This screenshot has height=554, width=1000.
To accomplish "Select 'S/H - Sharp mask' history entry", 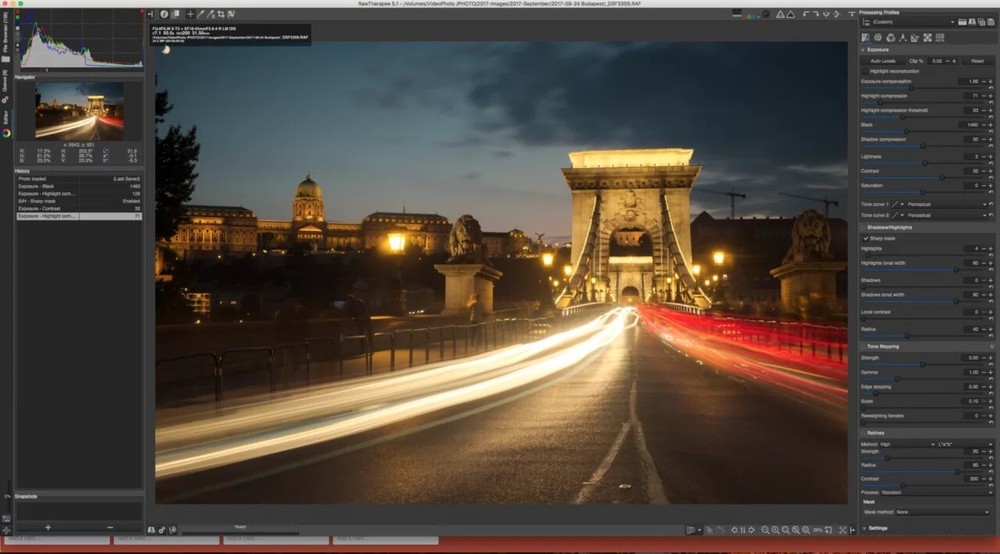I will click(x=79, y=201).
